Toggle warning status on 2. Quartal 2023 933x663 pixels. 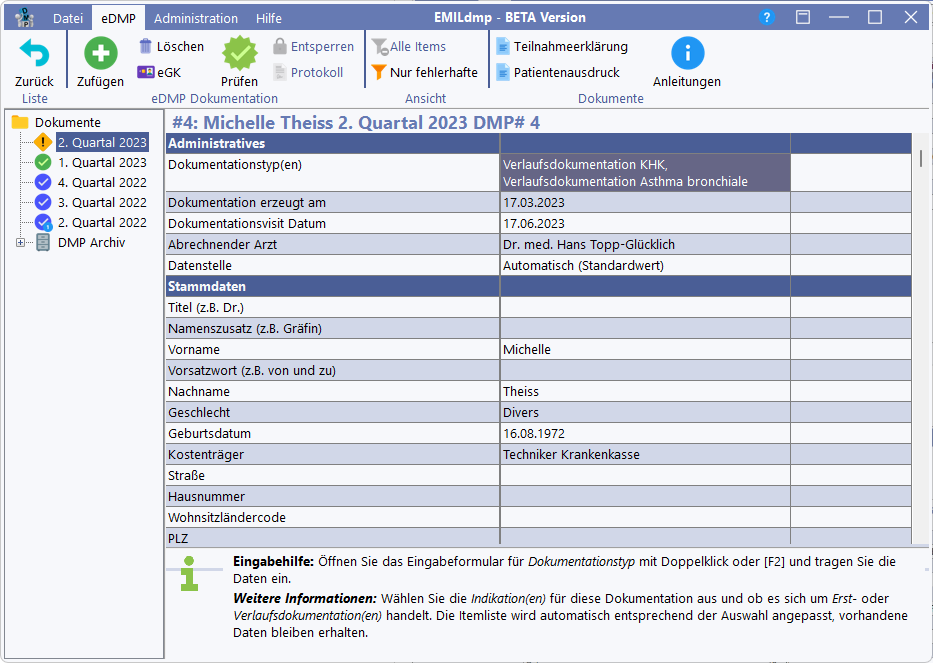pos(41,142)
